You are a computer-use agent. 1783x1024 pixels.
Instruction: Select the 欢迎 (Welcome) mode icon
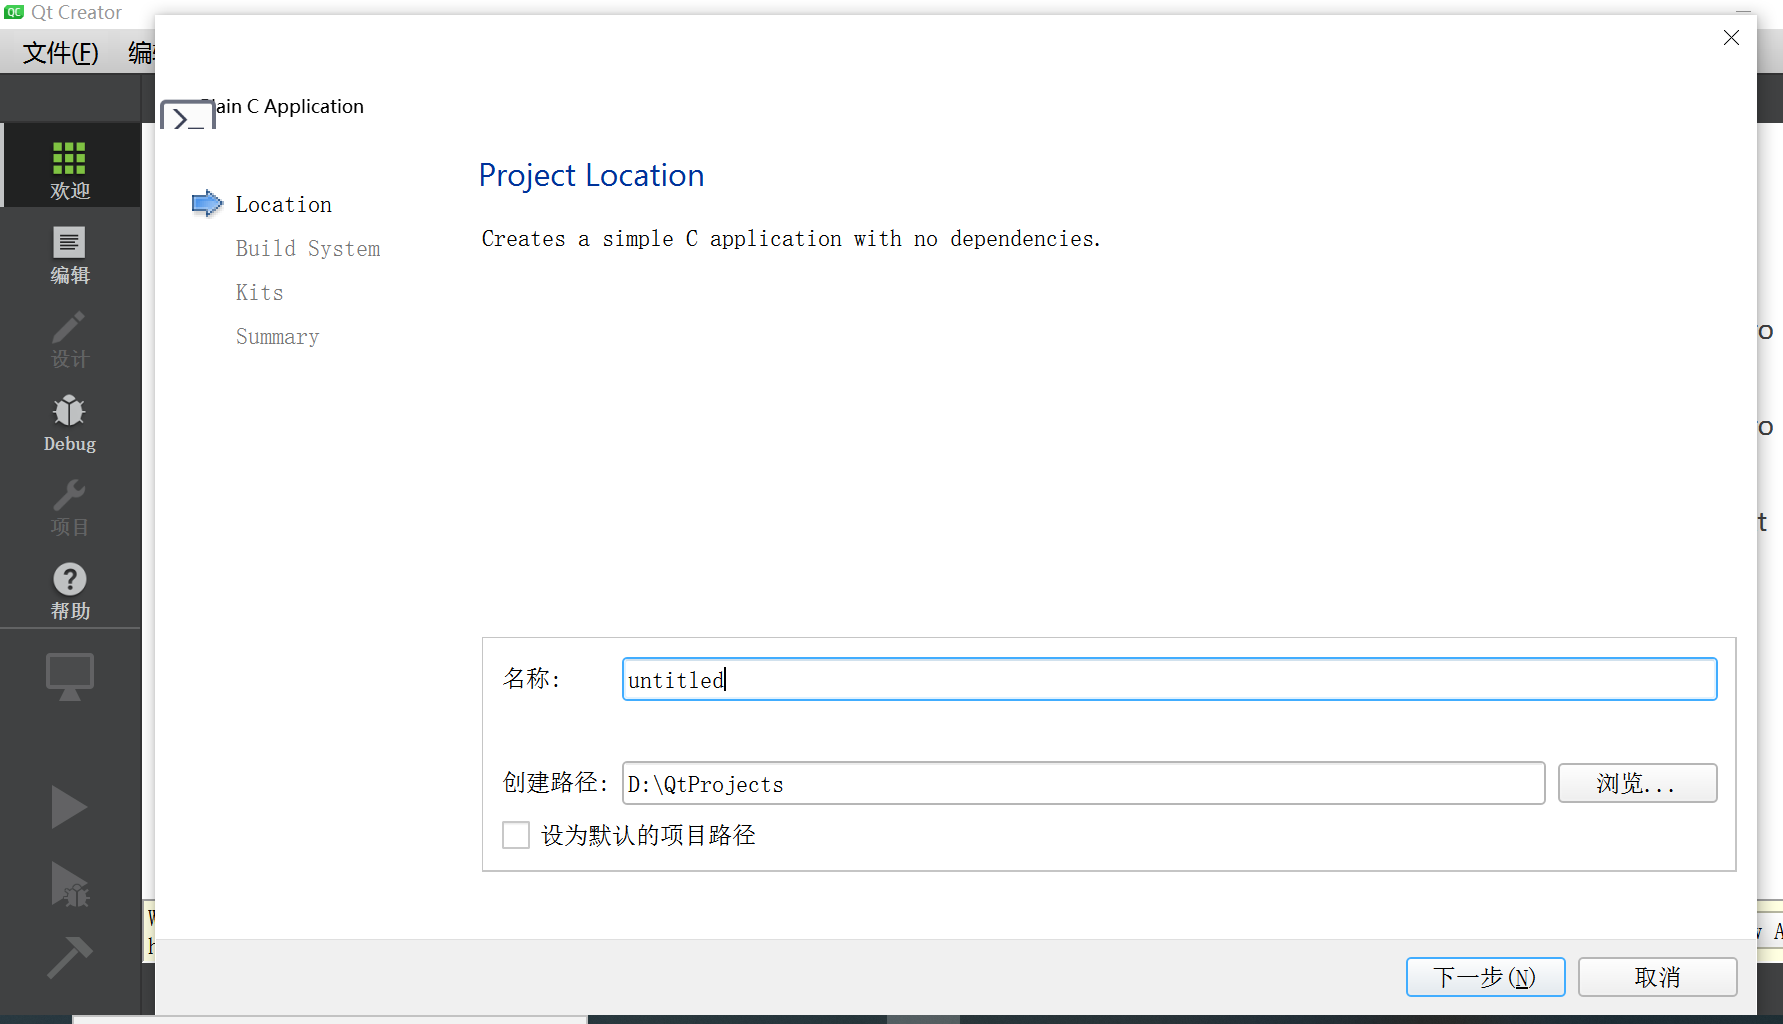(x=69, y=165)
